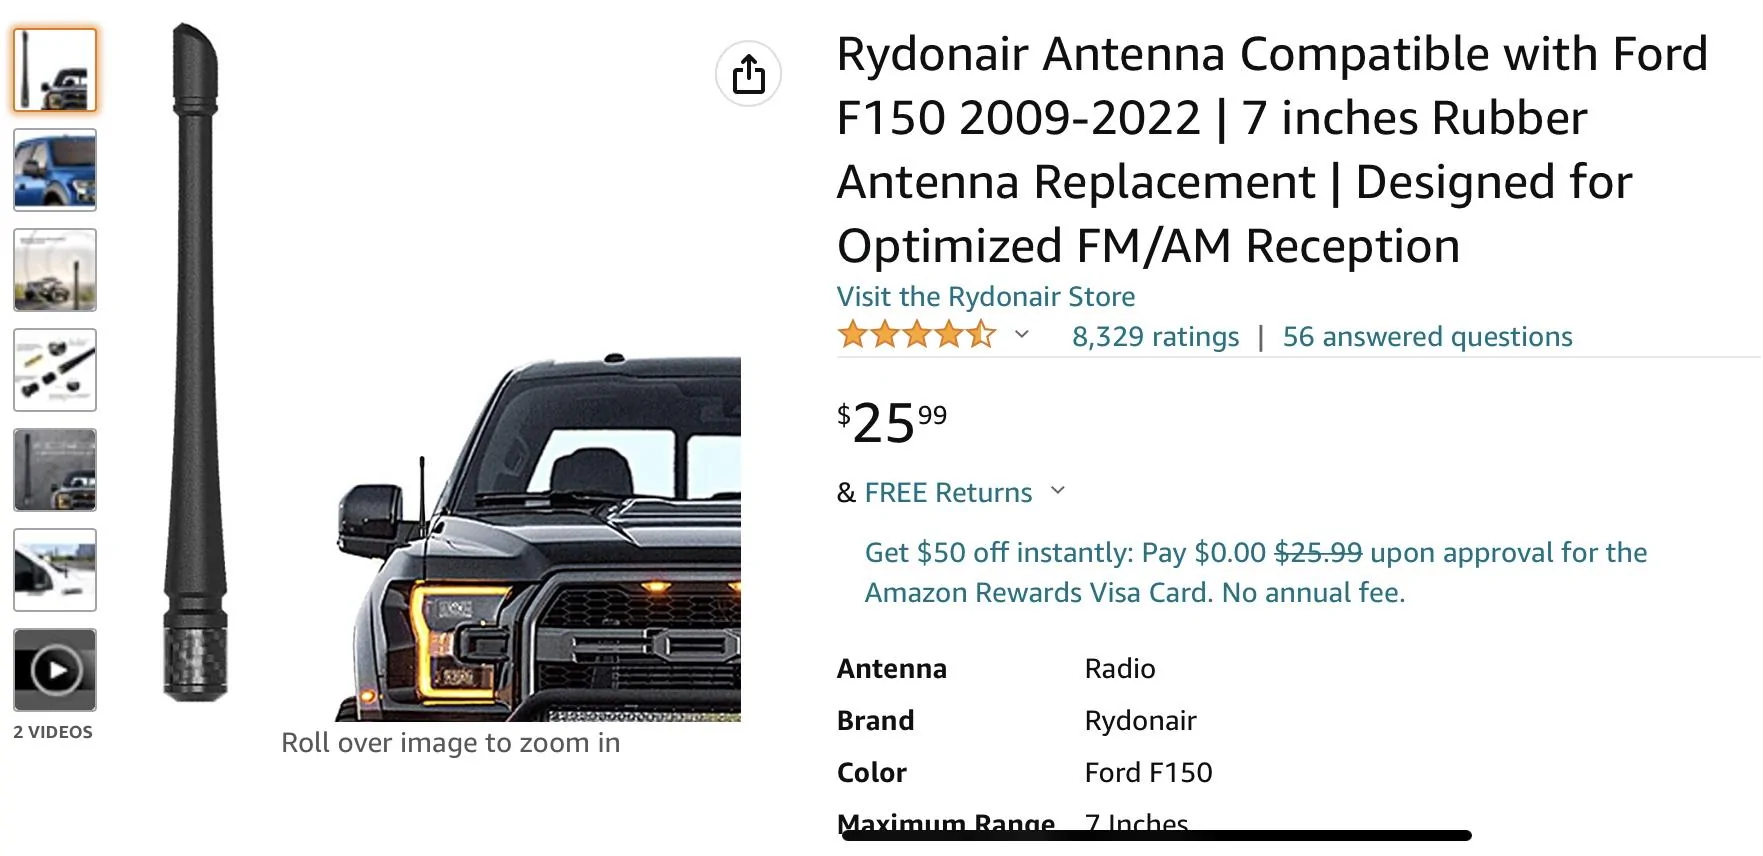Click the orange star rating icons
Image resolution: width=1763 pixels, height=856 pixels.
click(x=916, y=335)
